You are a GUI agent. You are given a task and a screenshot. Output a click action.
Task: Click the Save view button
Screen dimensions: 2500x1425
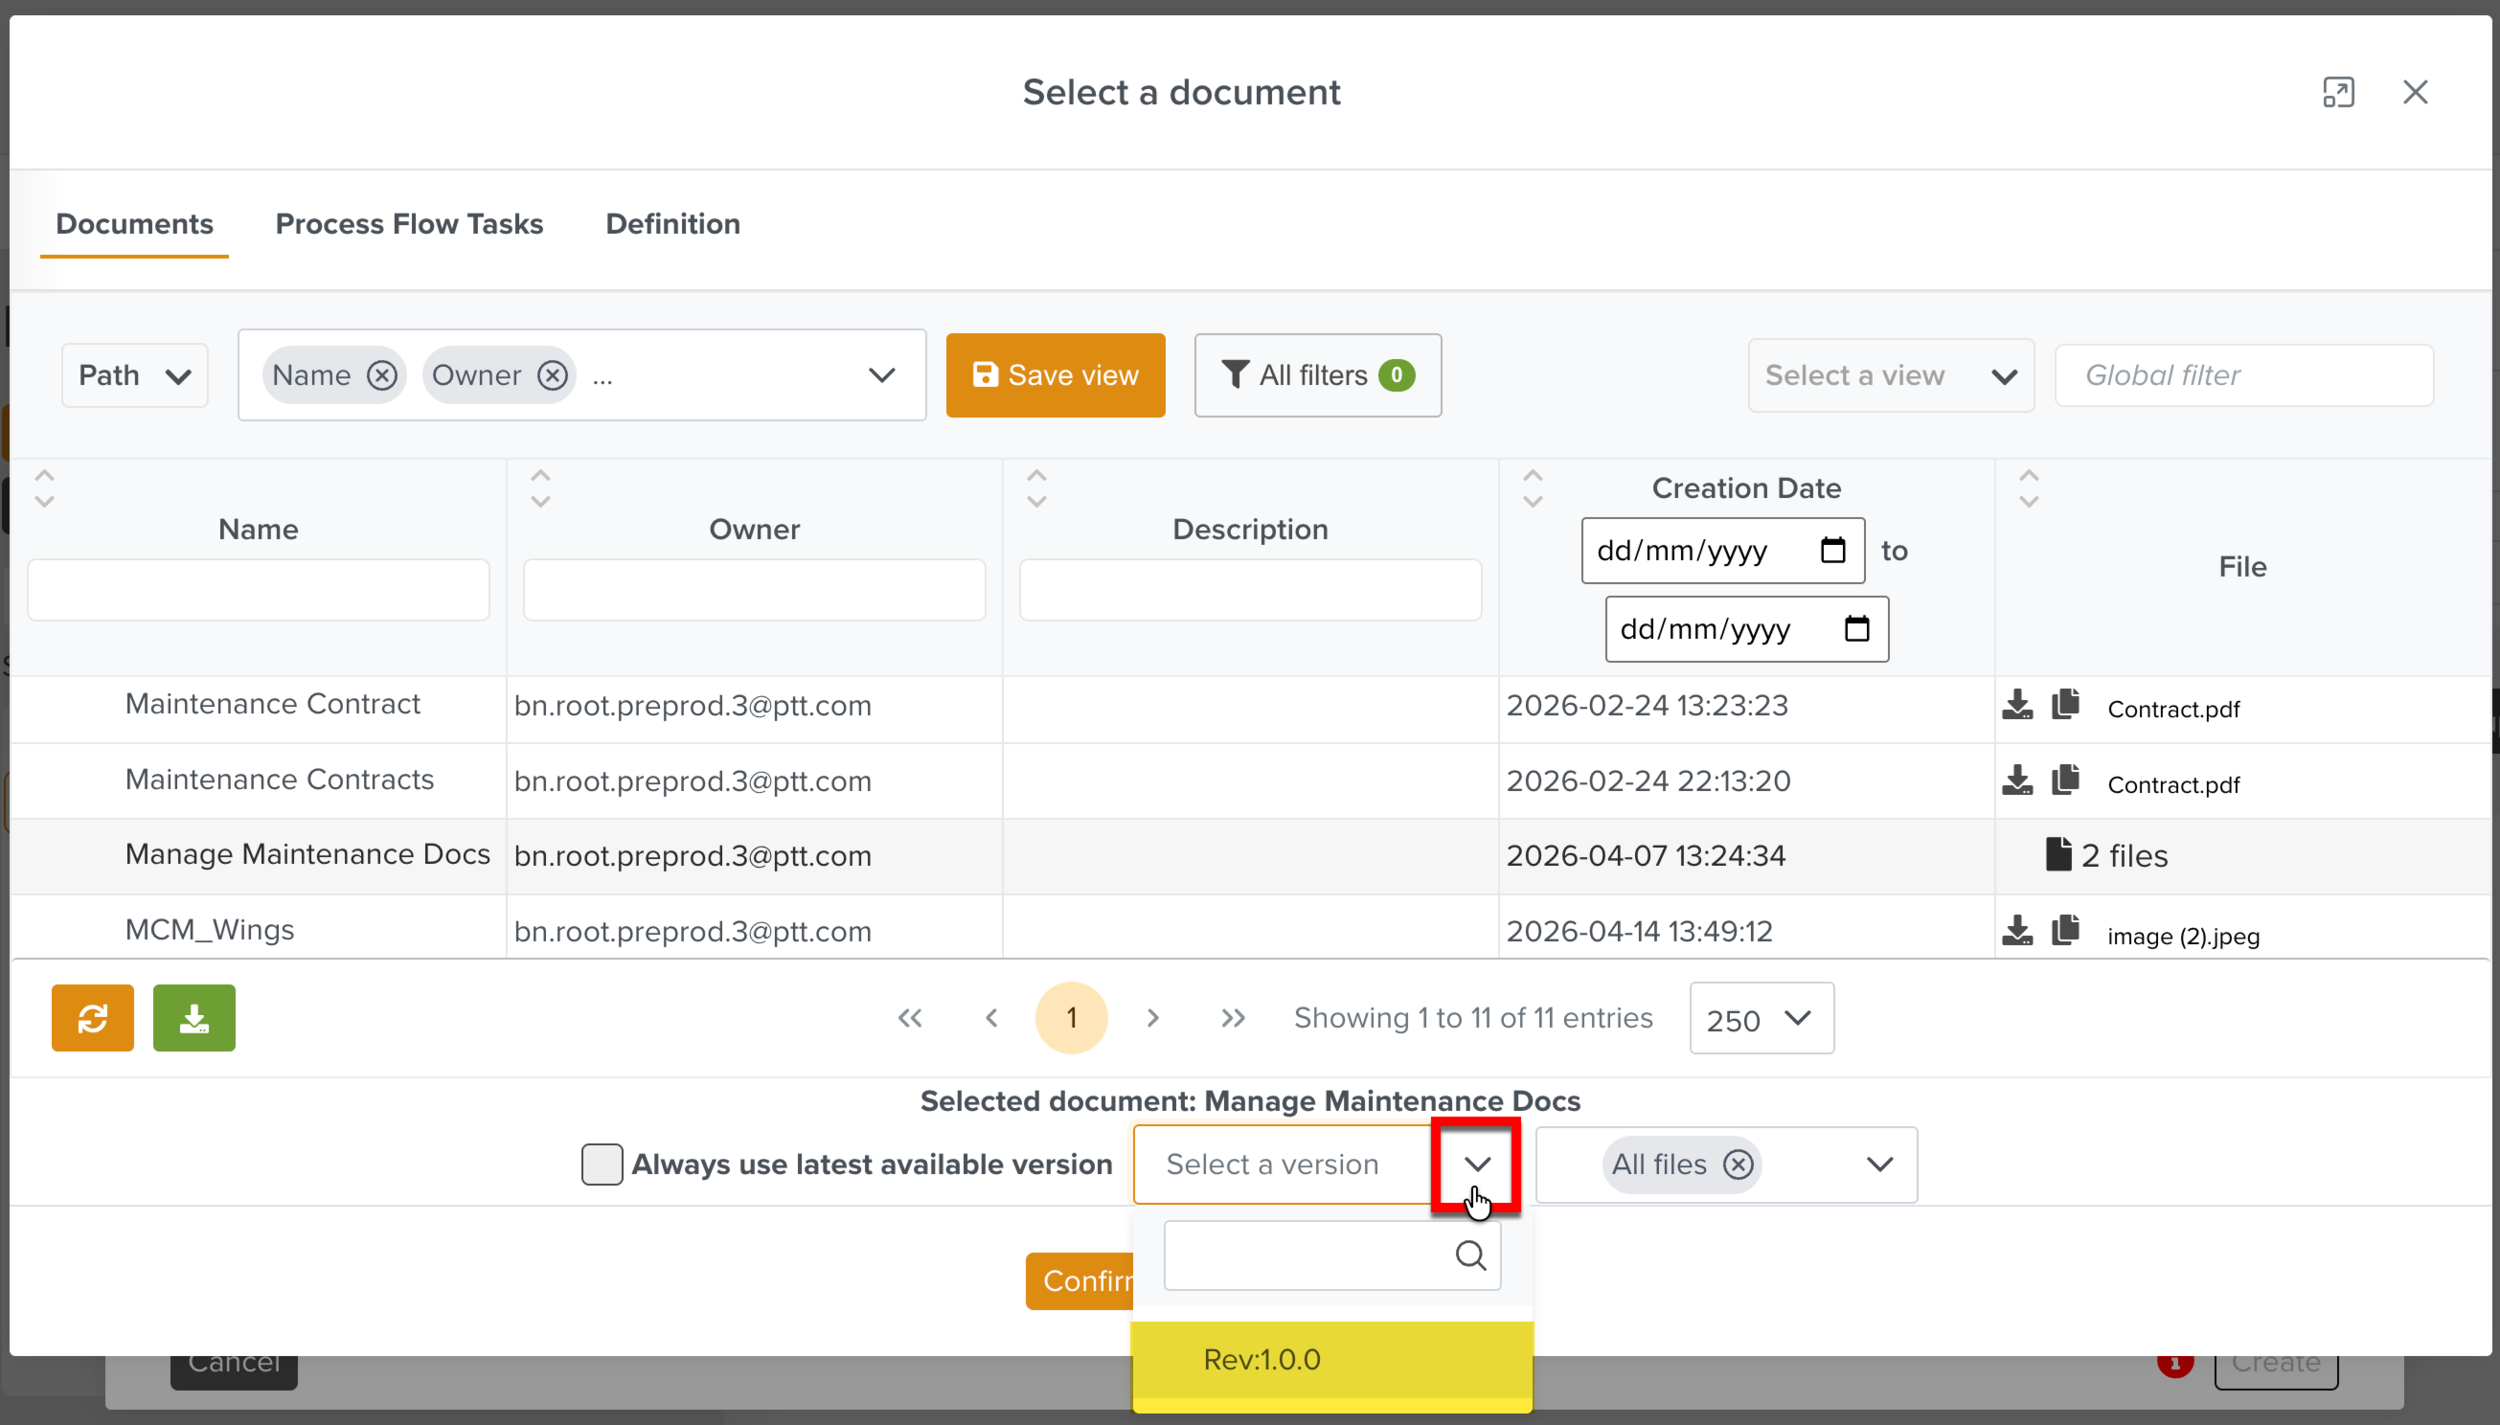(x=1055, y=375)
